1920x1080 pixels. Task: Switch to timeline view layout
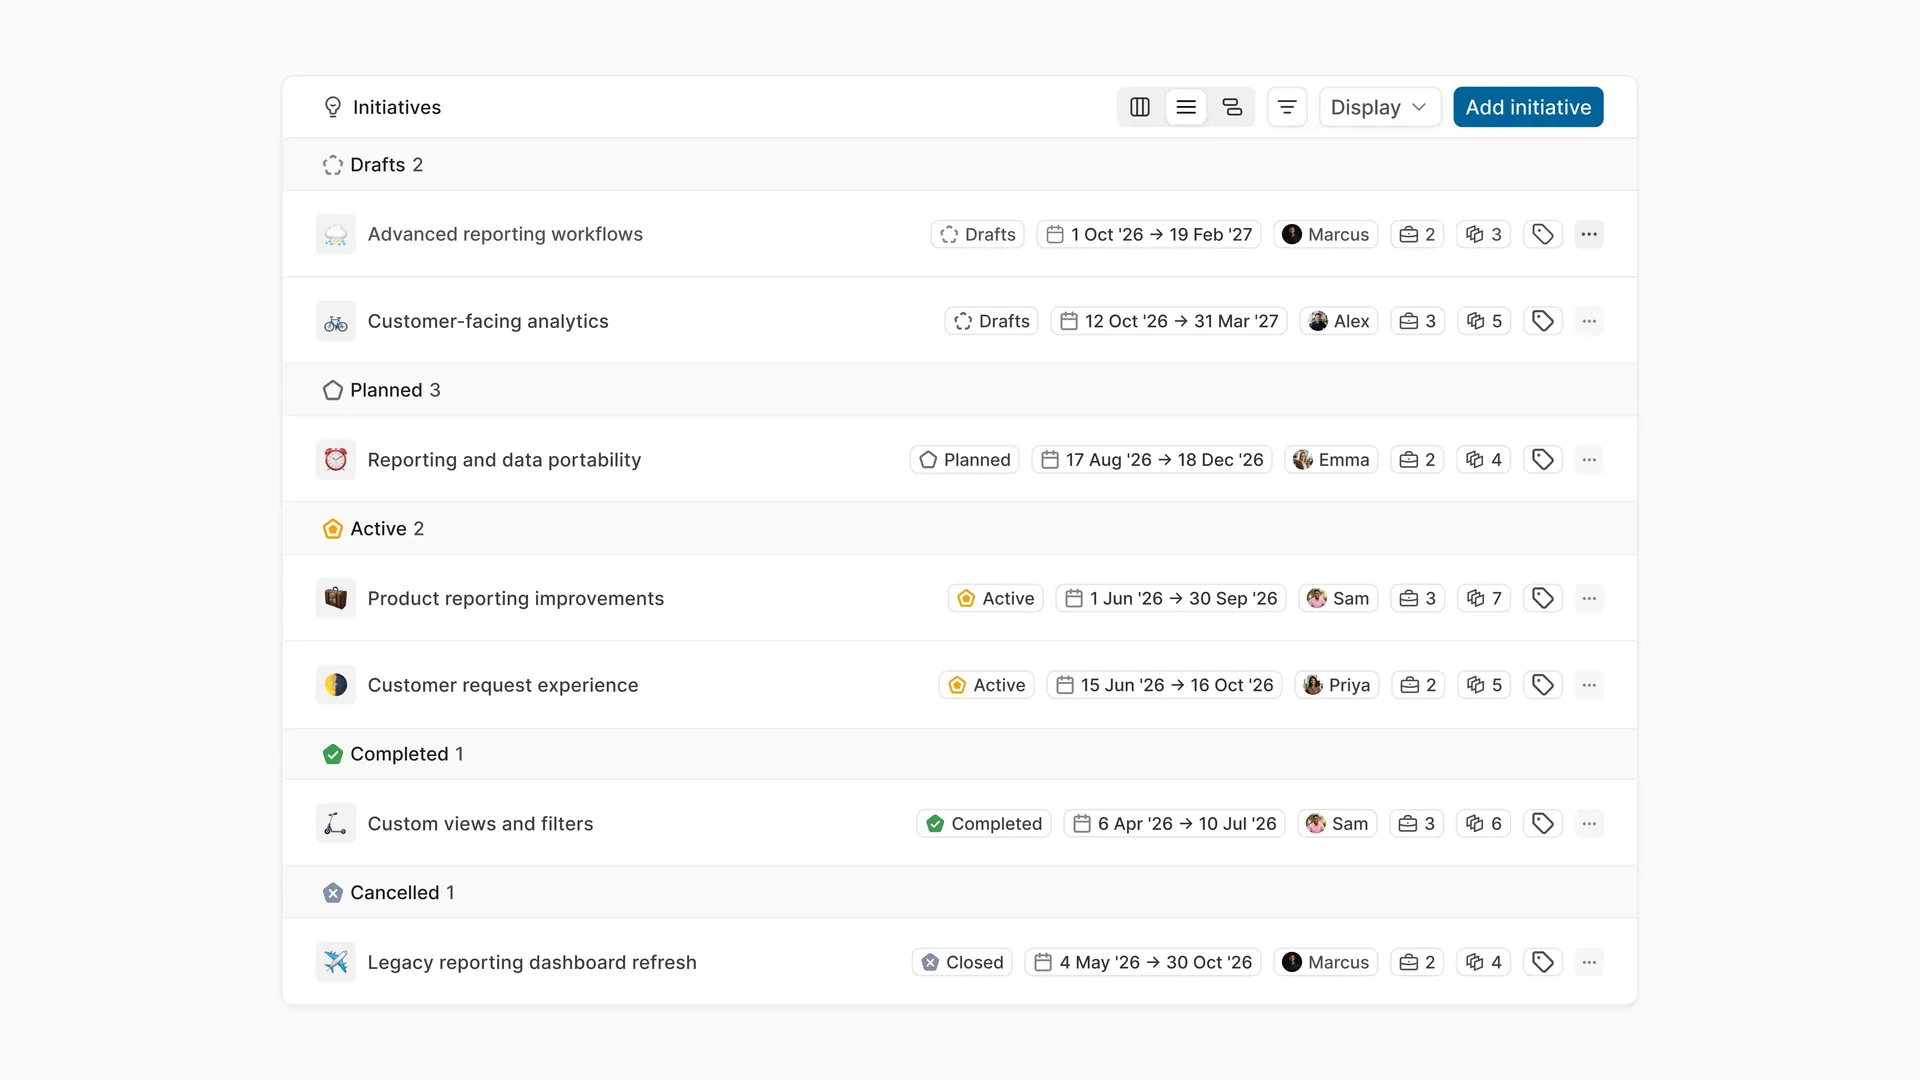pyautogui.click(x=1232, y=107)
